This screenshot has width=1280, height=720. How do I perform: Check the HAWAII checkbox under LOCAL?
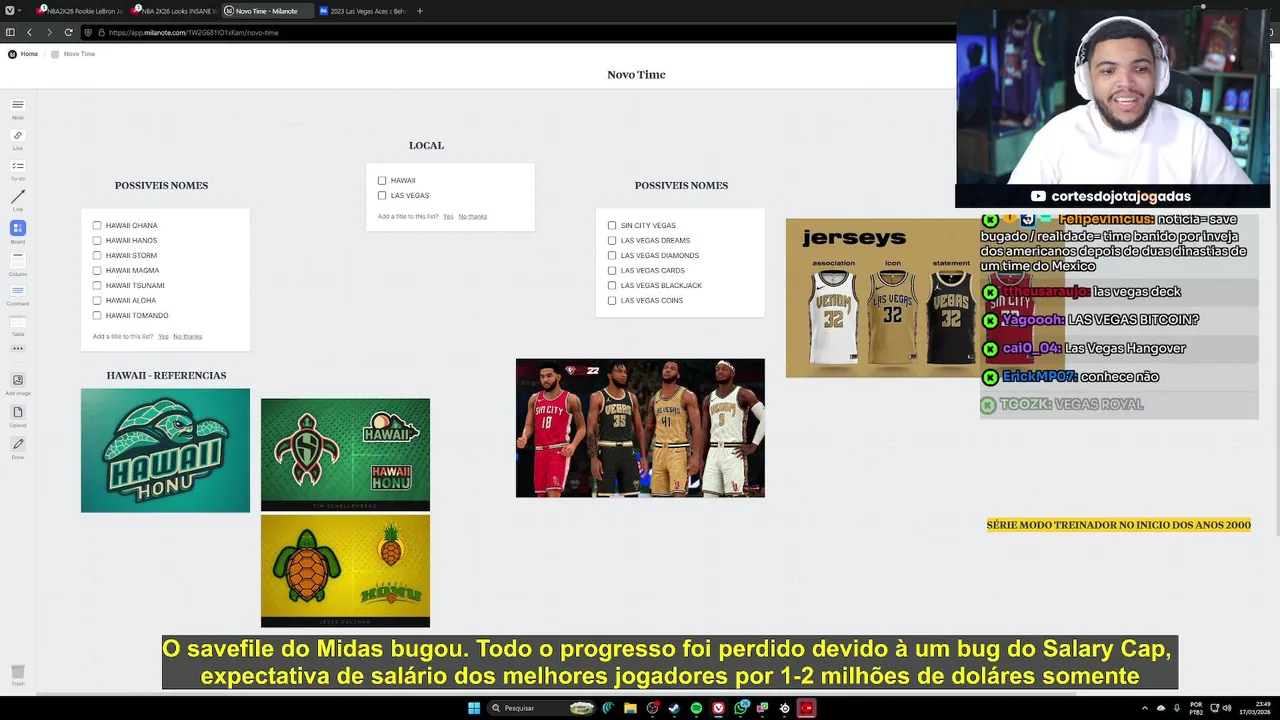(x=382, y=181)
